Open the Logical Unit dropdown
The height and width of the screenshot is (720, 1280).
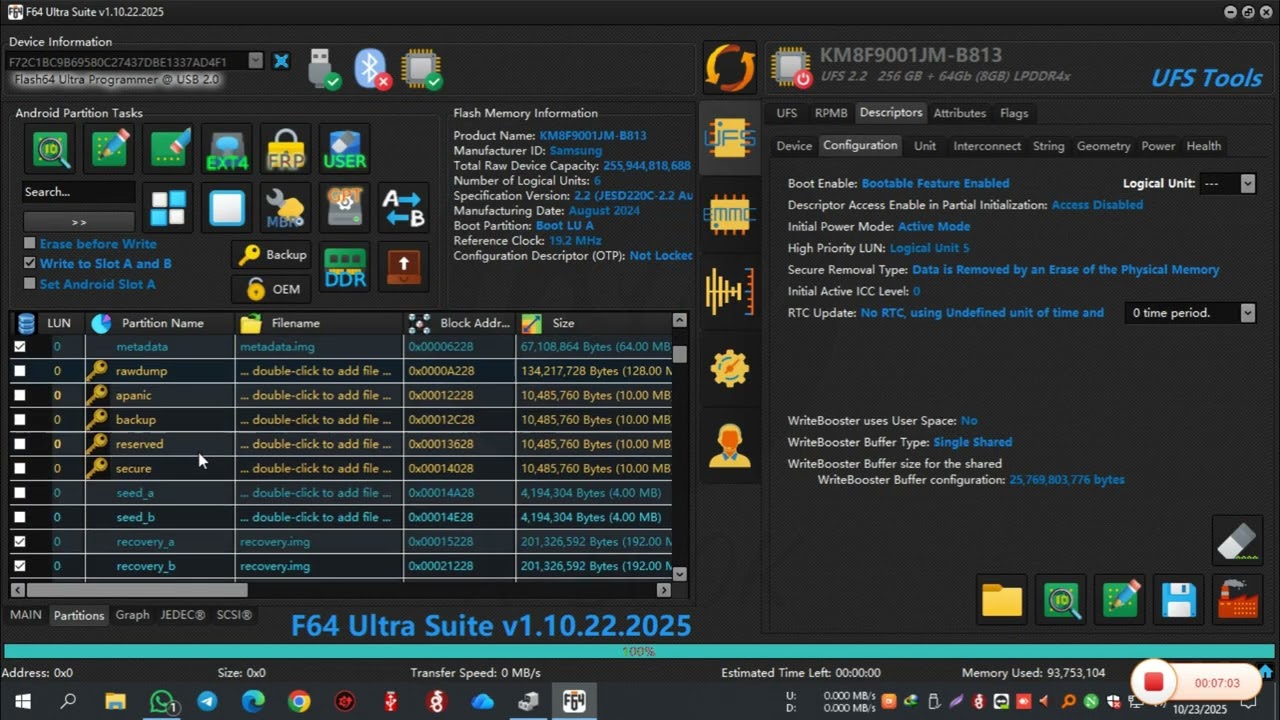[x=1247, y=183]
